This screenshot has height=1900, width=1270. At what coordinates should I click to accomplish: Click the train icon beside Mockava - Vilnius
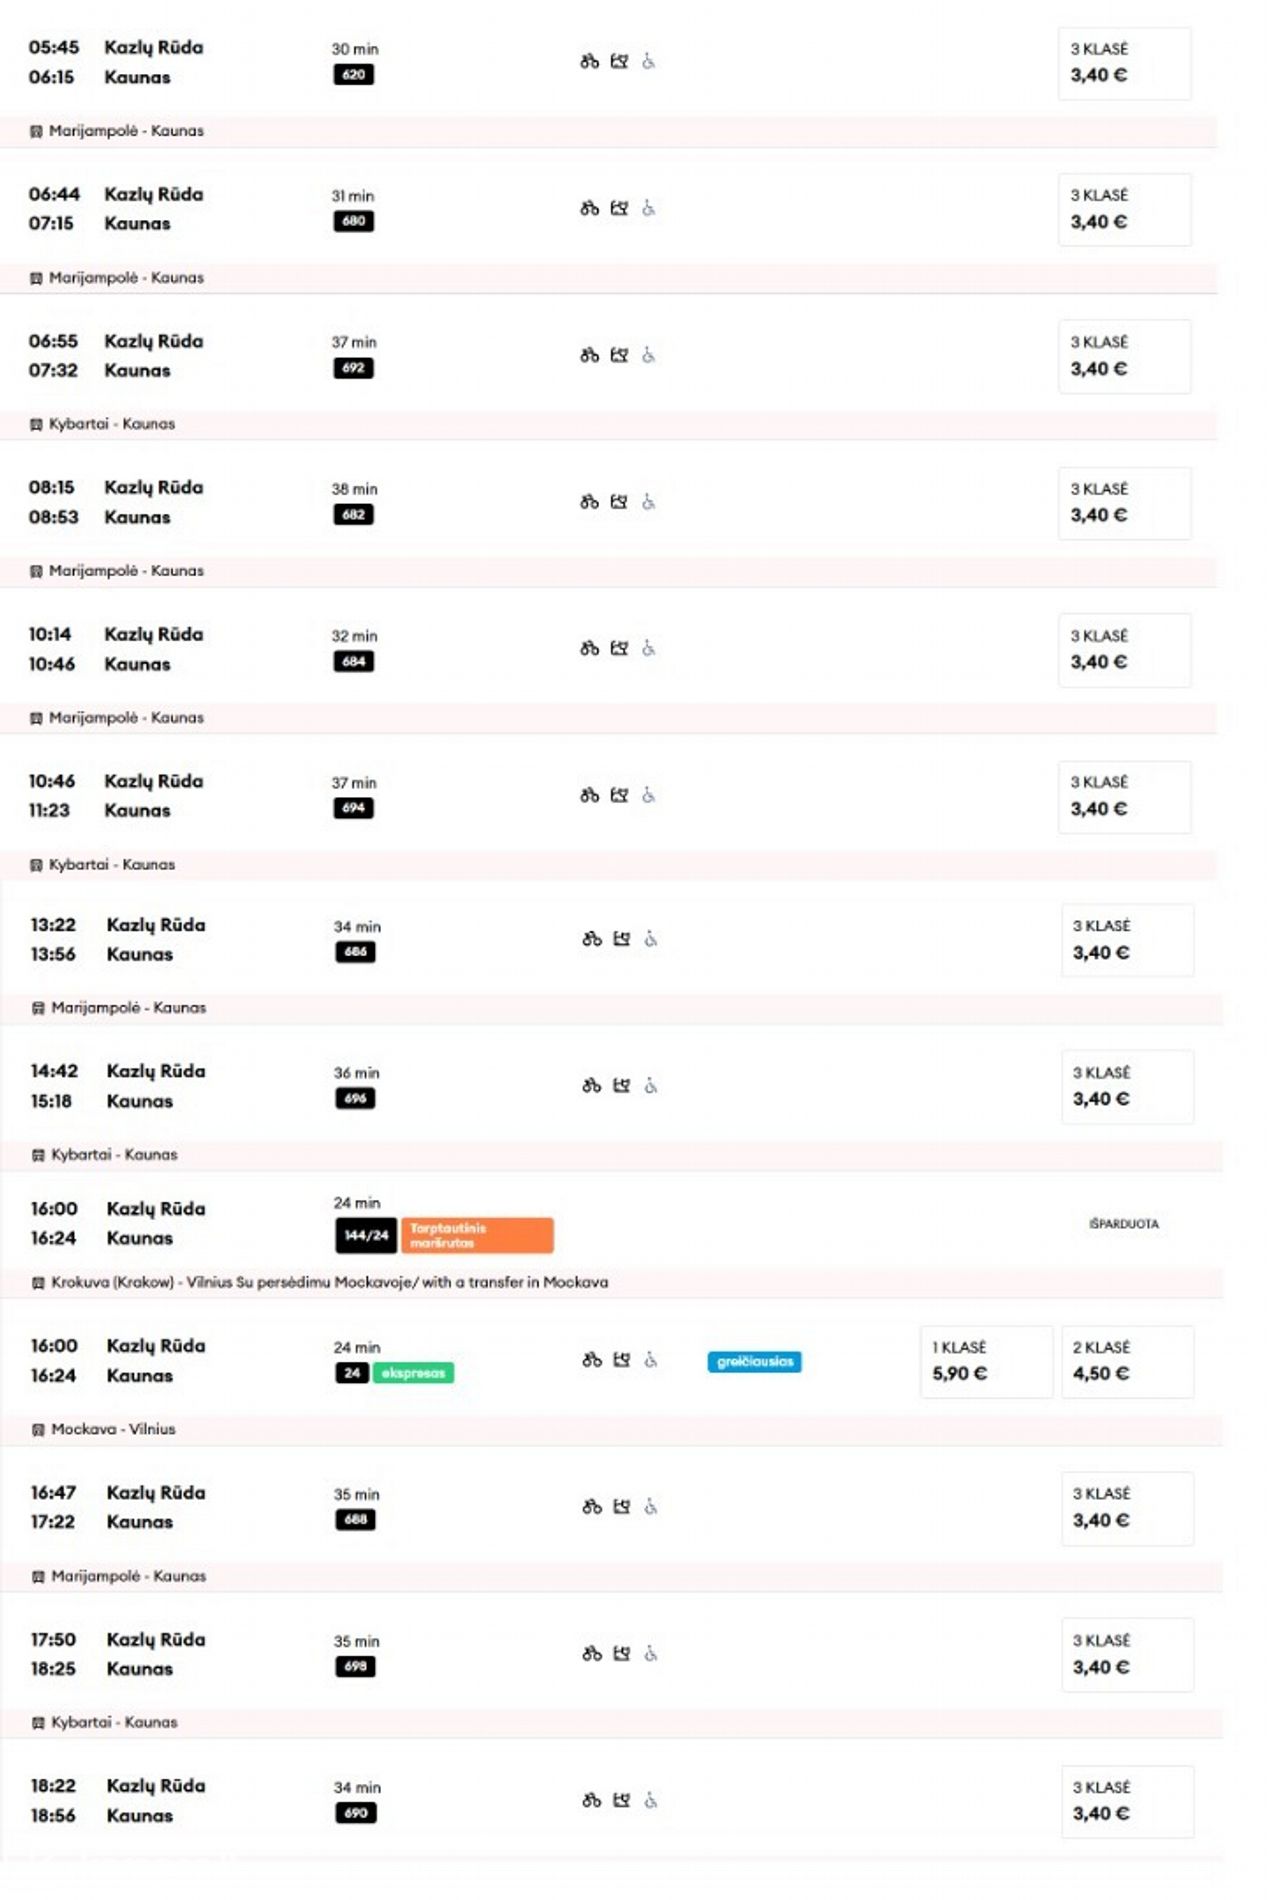coord(38,1430)
